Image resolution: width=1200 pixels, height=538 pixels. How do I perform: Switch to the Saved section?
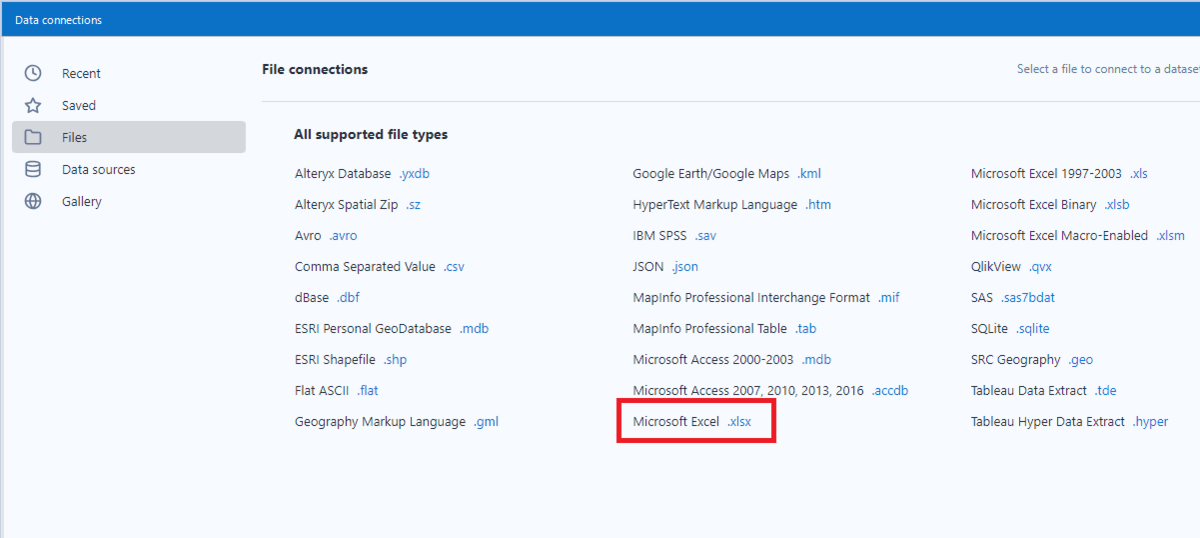point(79,105)
